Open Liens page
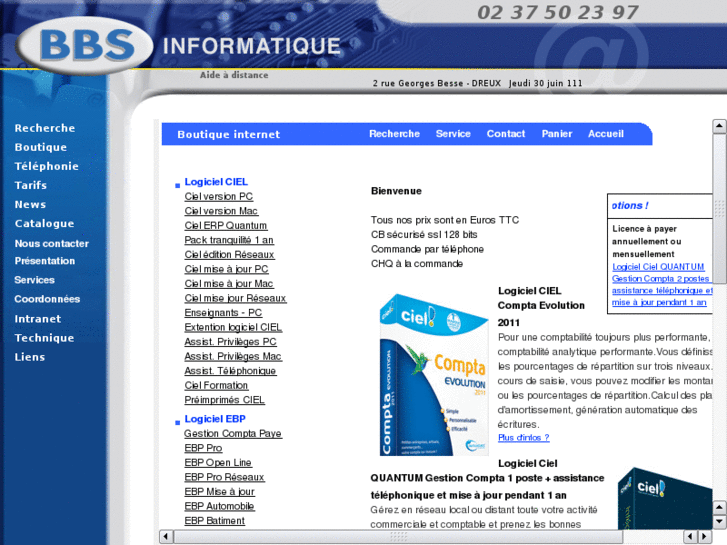The height and width of the screenshot is (545, 727). 30,357
